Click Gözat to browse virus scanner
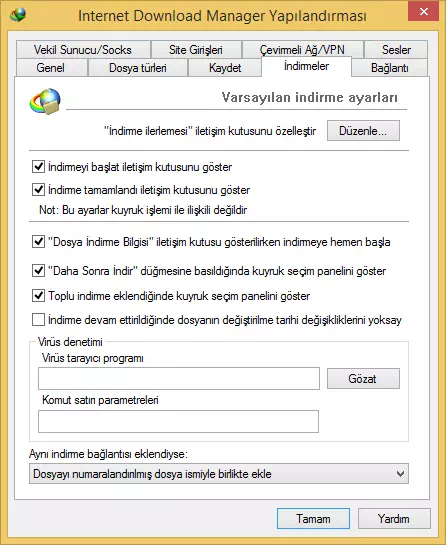 tap(363, 379)
